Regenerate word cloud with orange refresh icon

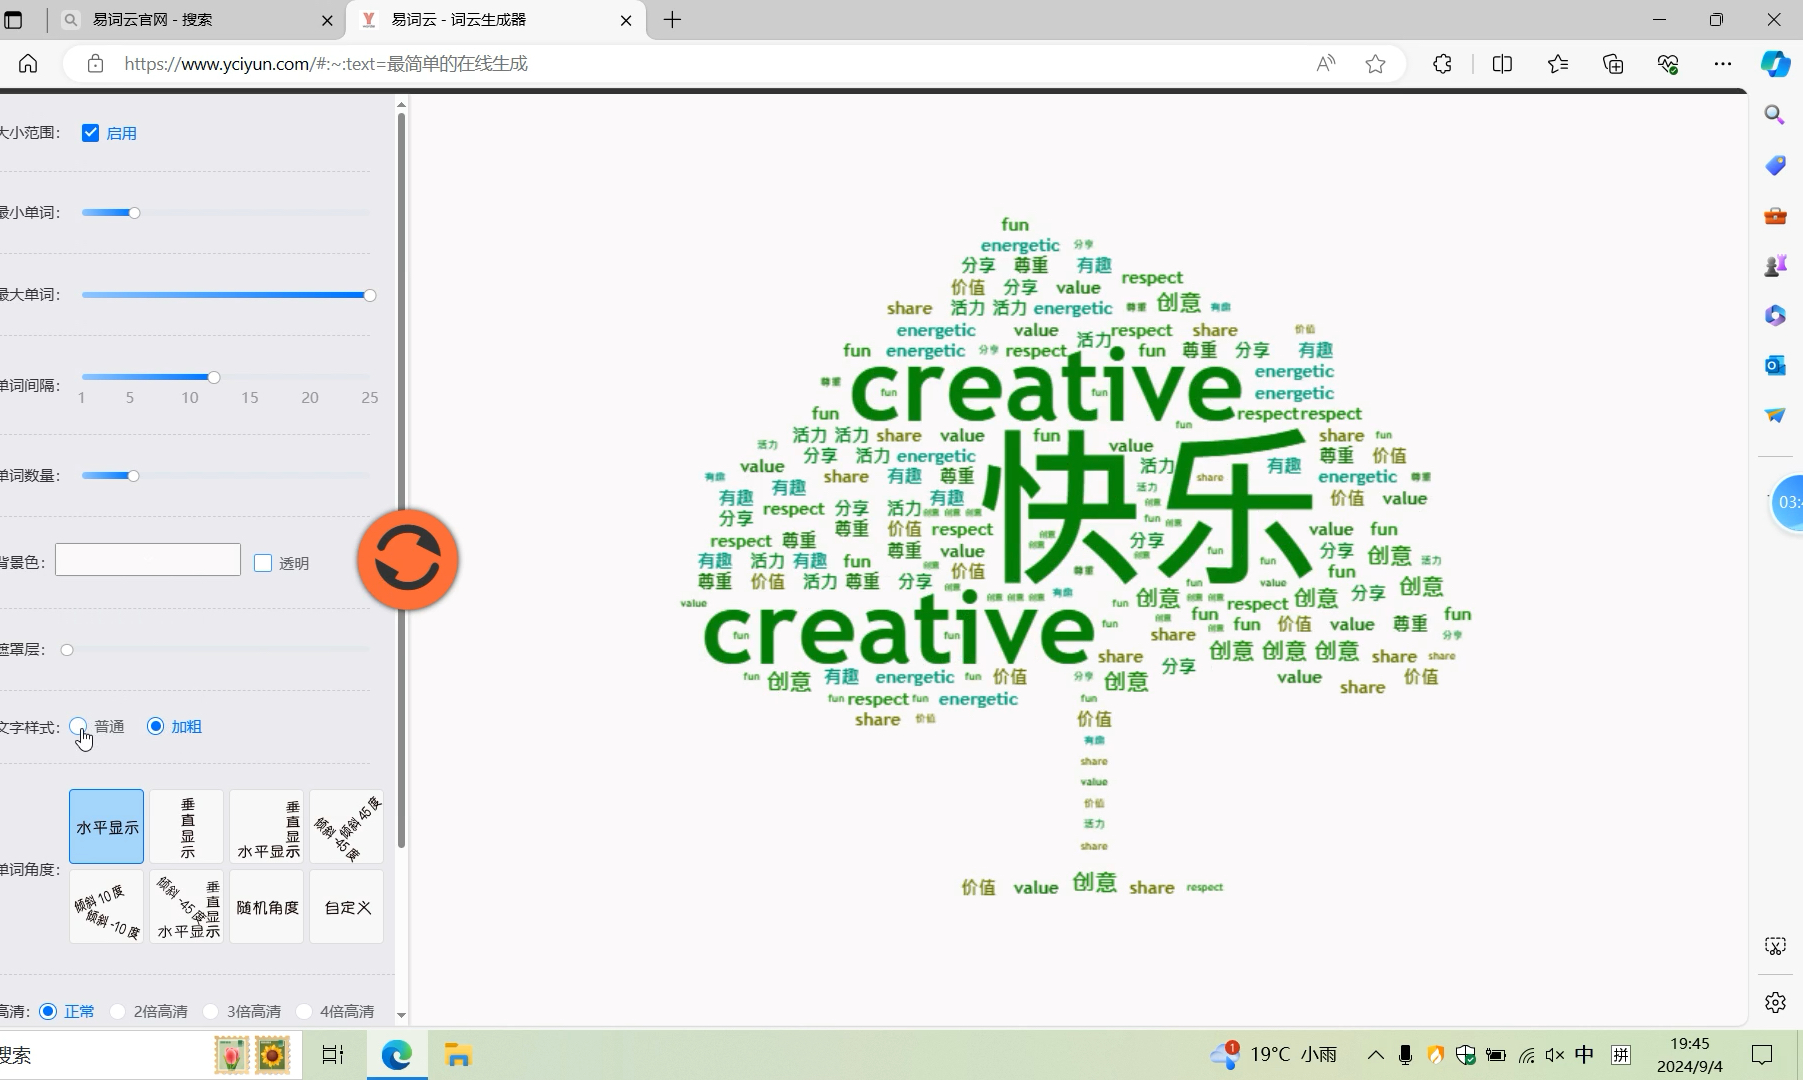[406, 560]
